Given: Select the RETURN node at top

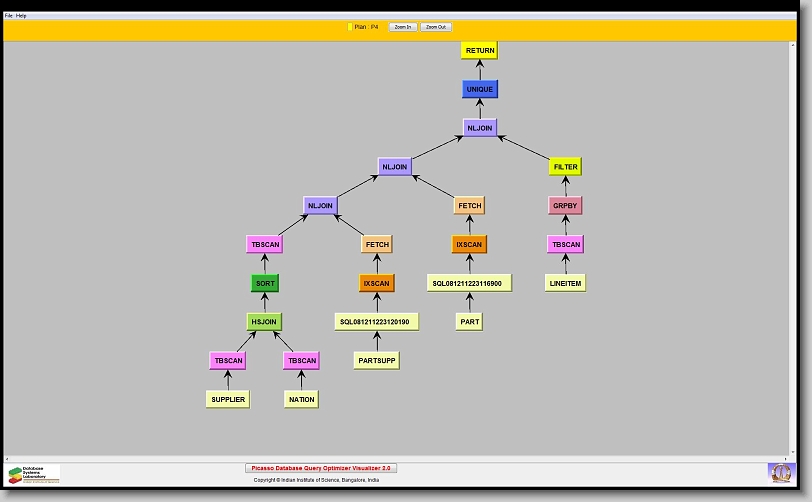Looking at the screenshot, I should point(480,50).
